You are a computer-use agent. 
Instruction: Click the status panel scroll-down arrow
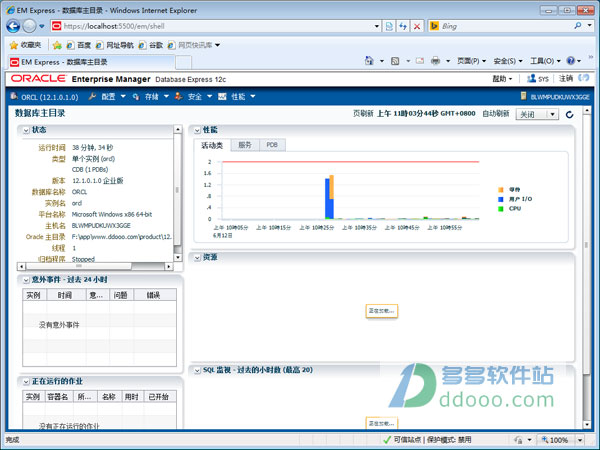tap(178, 258)
